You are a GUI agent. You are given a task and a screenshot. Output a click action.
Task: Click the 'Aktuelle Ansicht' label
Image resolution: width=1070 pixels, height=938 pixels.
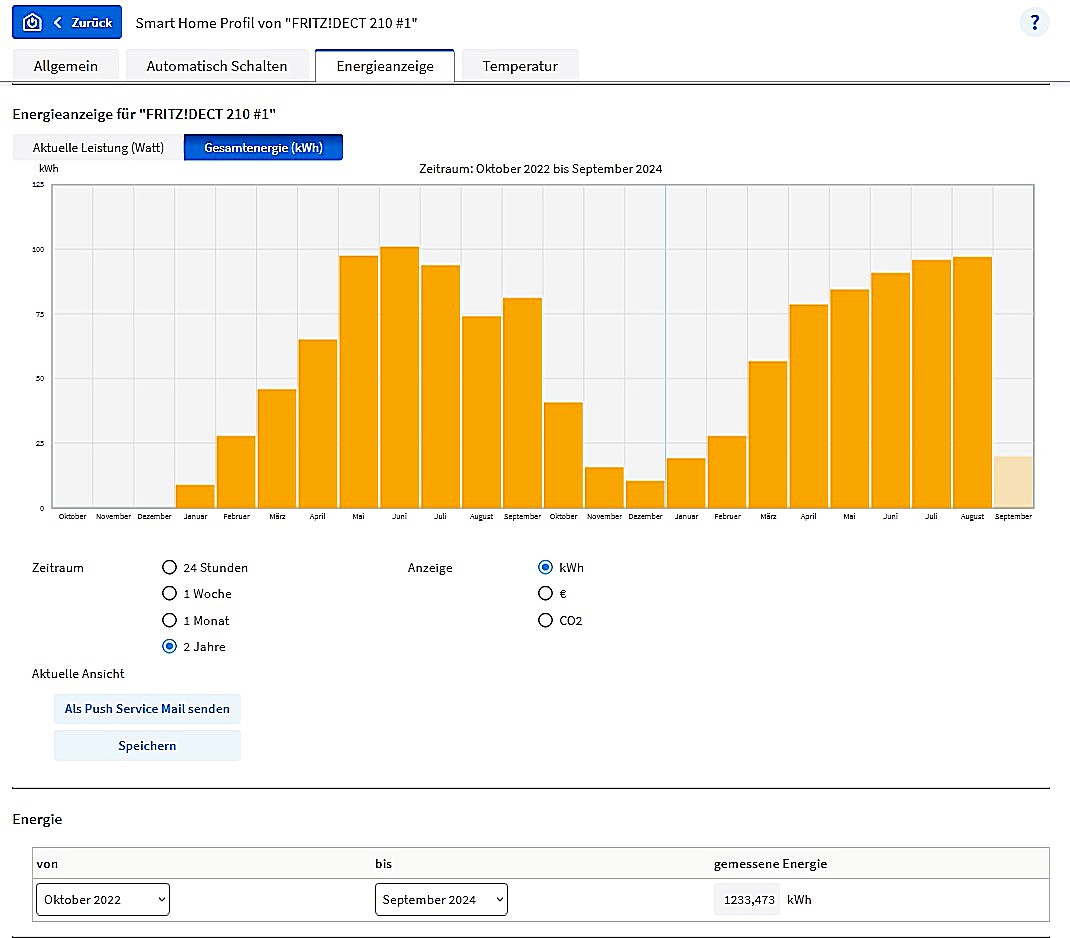[x=78, y=674]
